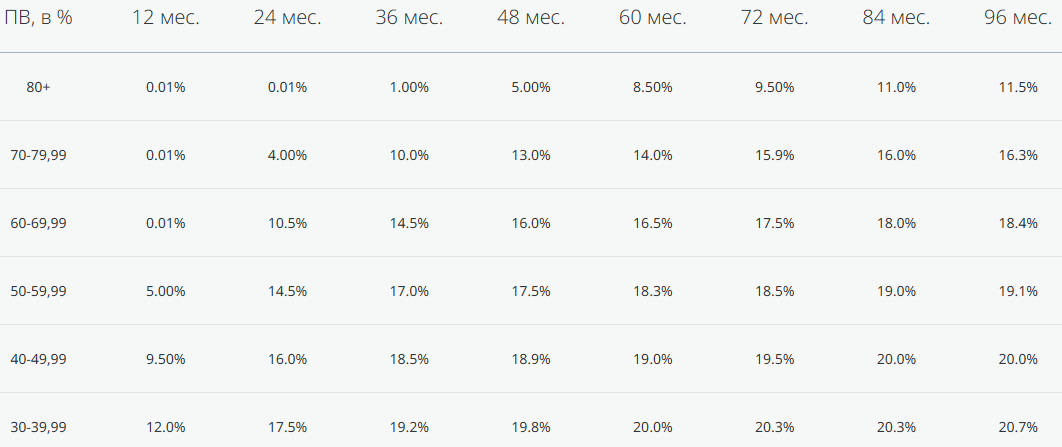Image resolution: width=1062 pixels, height=447 pixels.
Task: Click the "ПВ, в %" column header
Action: [x=38, y=19]
